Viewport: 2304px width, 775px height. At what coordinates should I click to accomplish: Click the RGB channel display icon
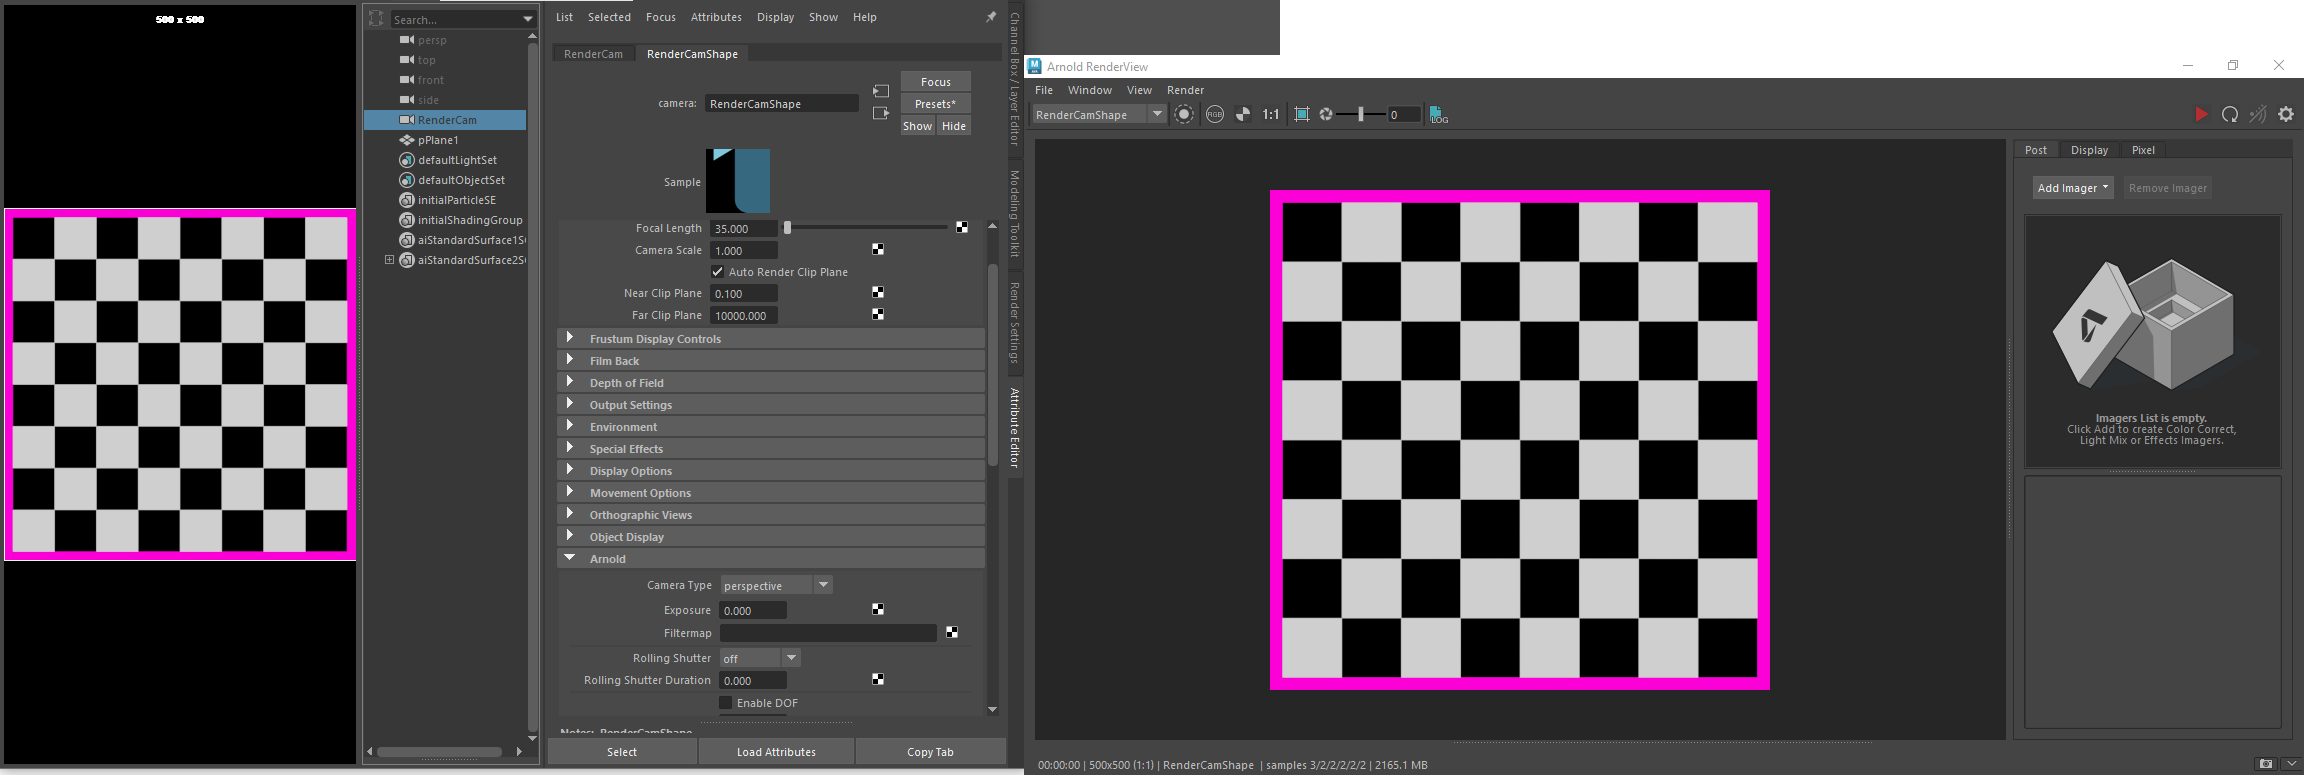1214,115
